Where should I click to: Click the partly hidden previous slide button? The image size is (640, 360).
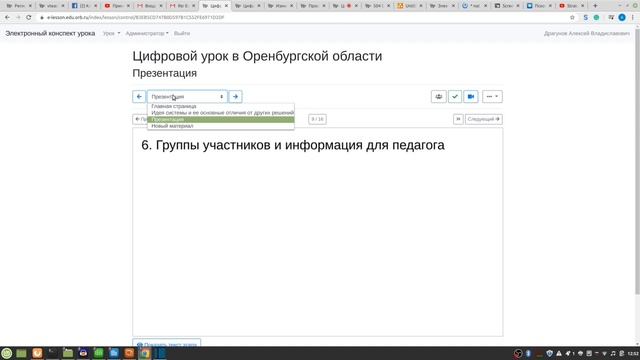pyautogui.click(x=140, y=119)
